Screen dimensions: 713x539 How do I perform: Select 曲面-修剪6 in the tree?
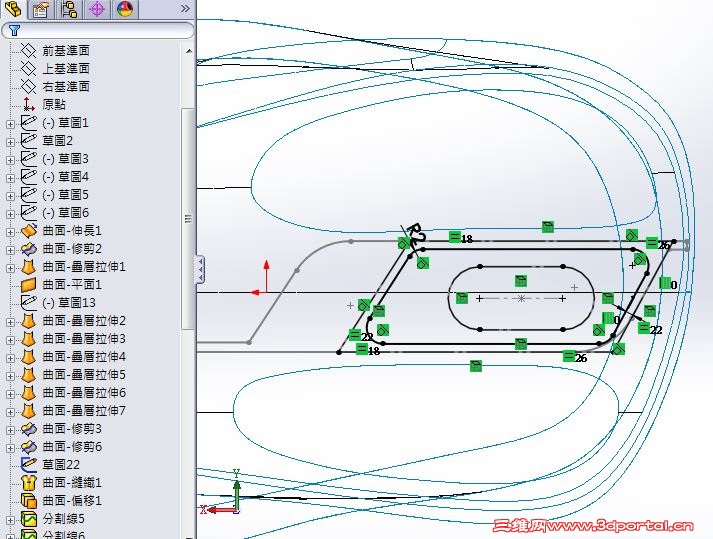(x=72, y=447)
